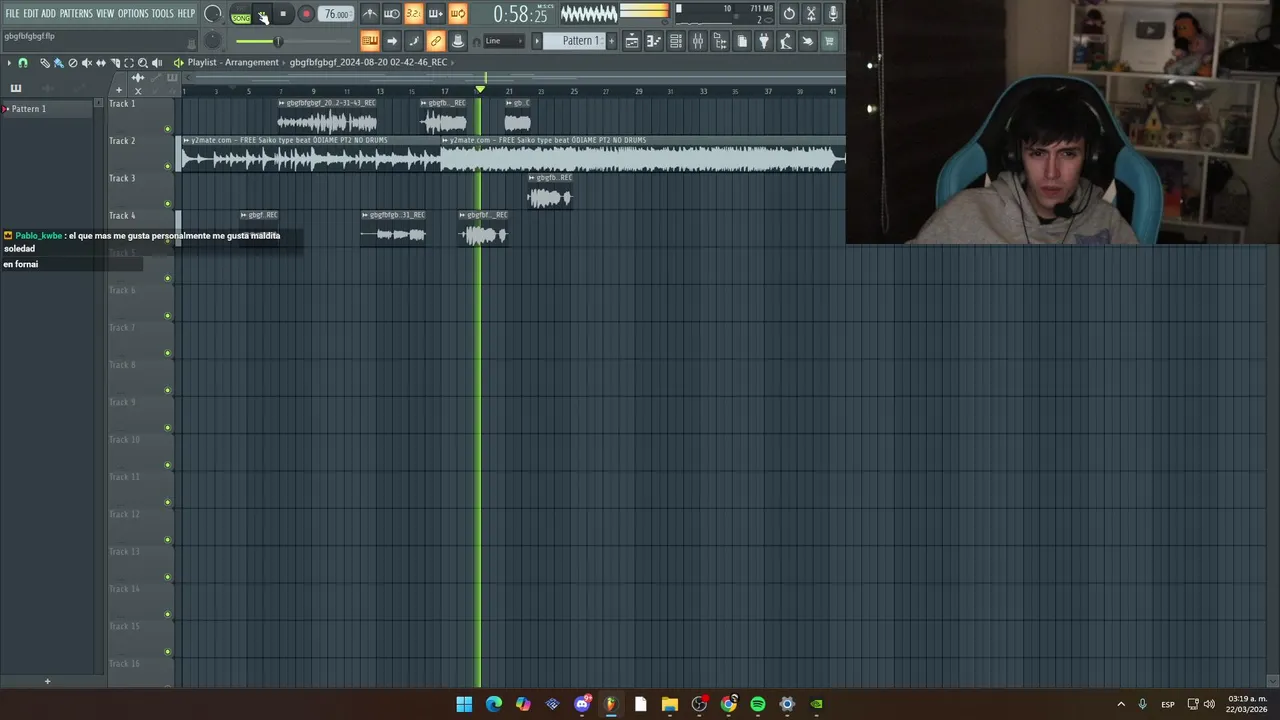Open the audio editor scissors icon
This screenshot has height=720, width=1280.
[811, 14]
